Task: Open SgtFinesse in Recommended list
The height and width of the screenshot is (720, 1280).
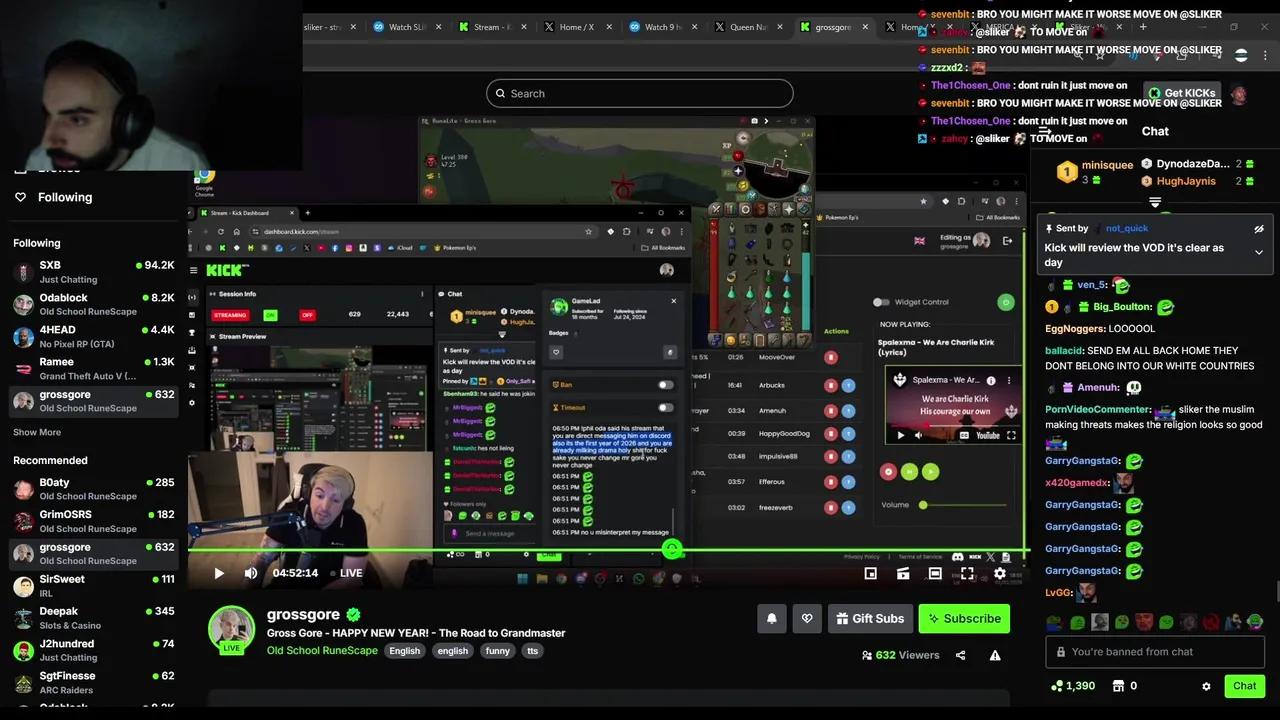Action: (x=94, y=682)
